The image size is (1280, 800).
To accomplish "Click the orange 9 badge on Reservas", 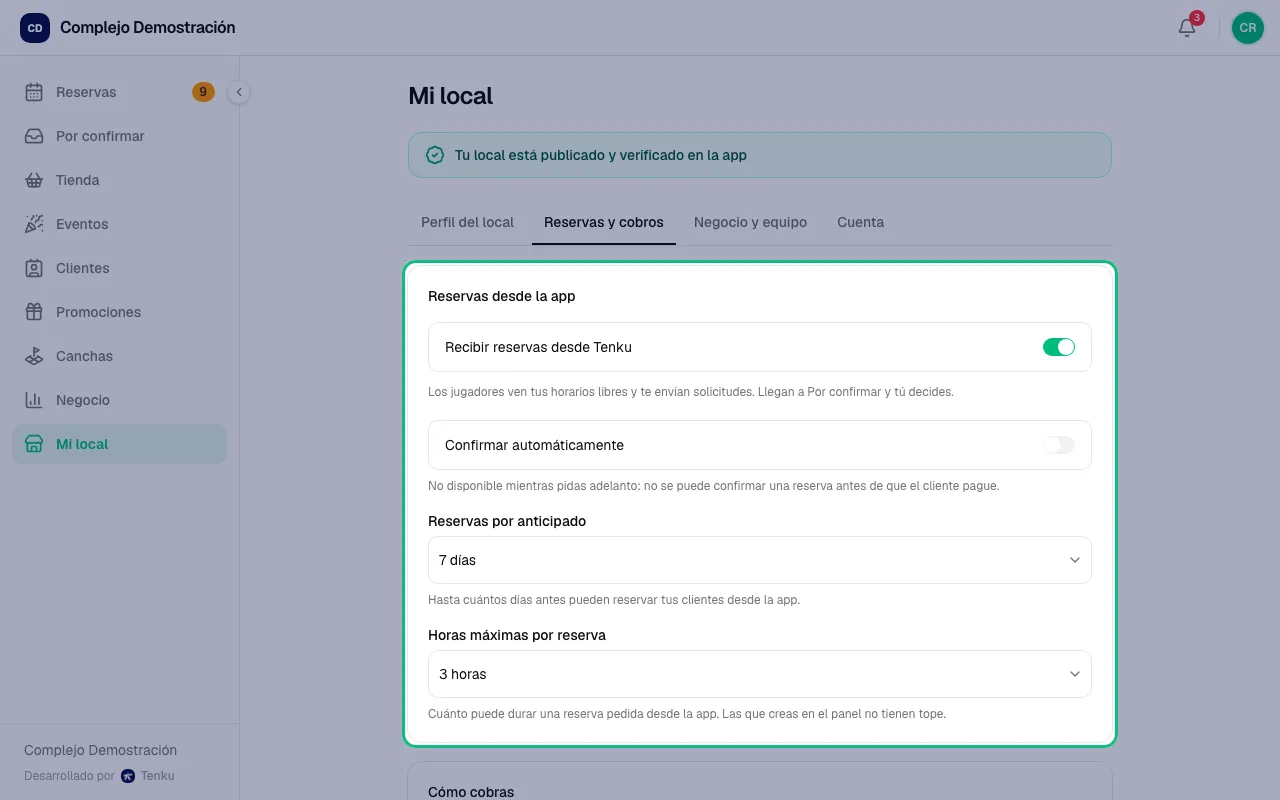I will point(203,92).
